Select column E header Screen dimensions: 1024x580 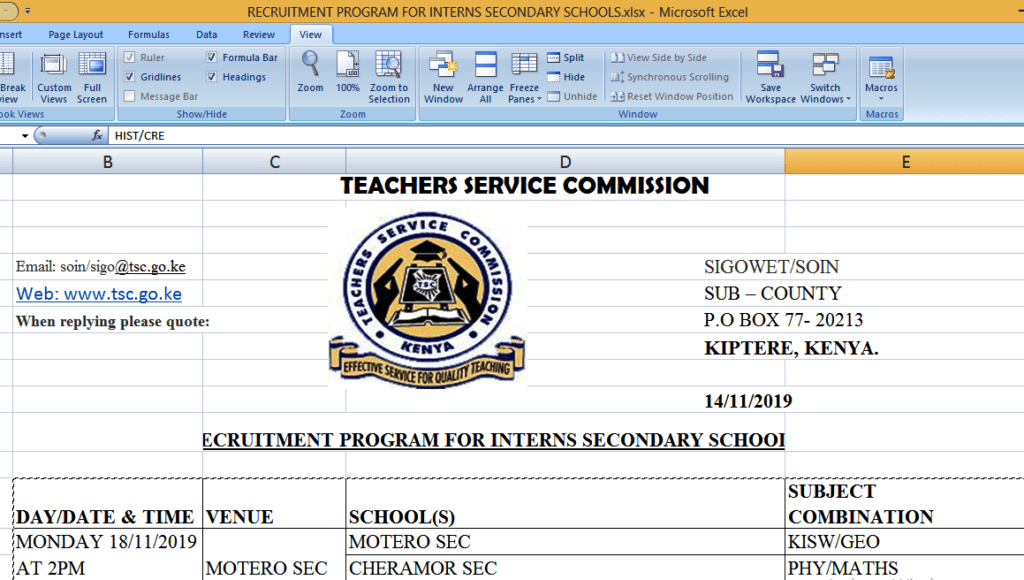click(x=904, y=162)
